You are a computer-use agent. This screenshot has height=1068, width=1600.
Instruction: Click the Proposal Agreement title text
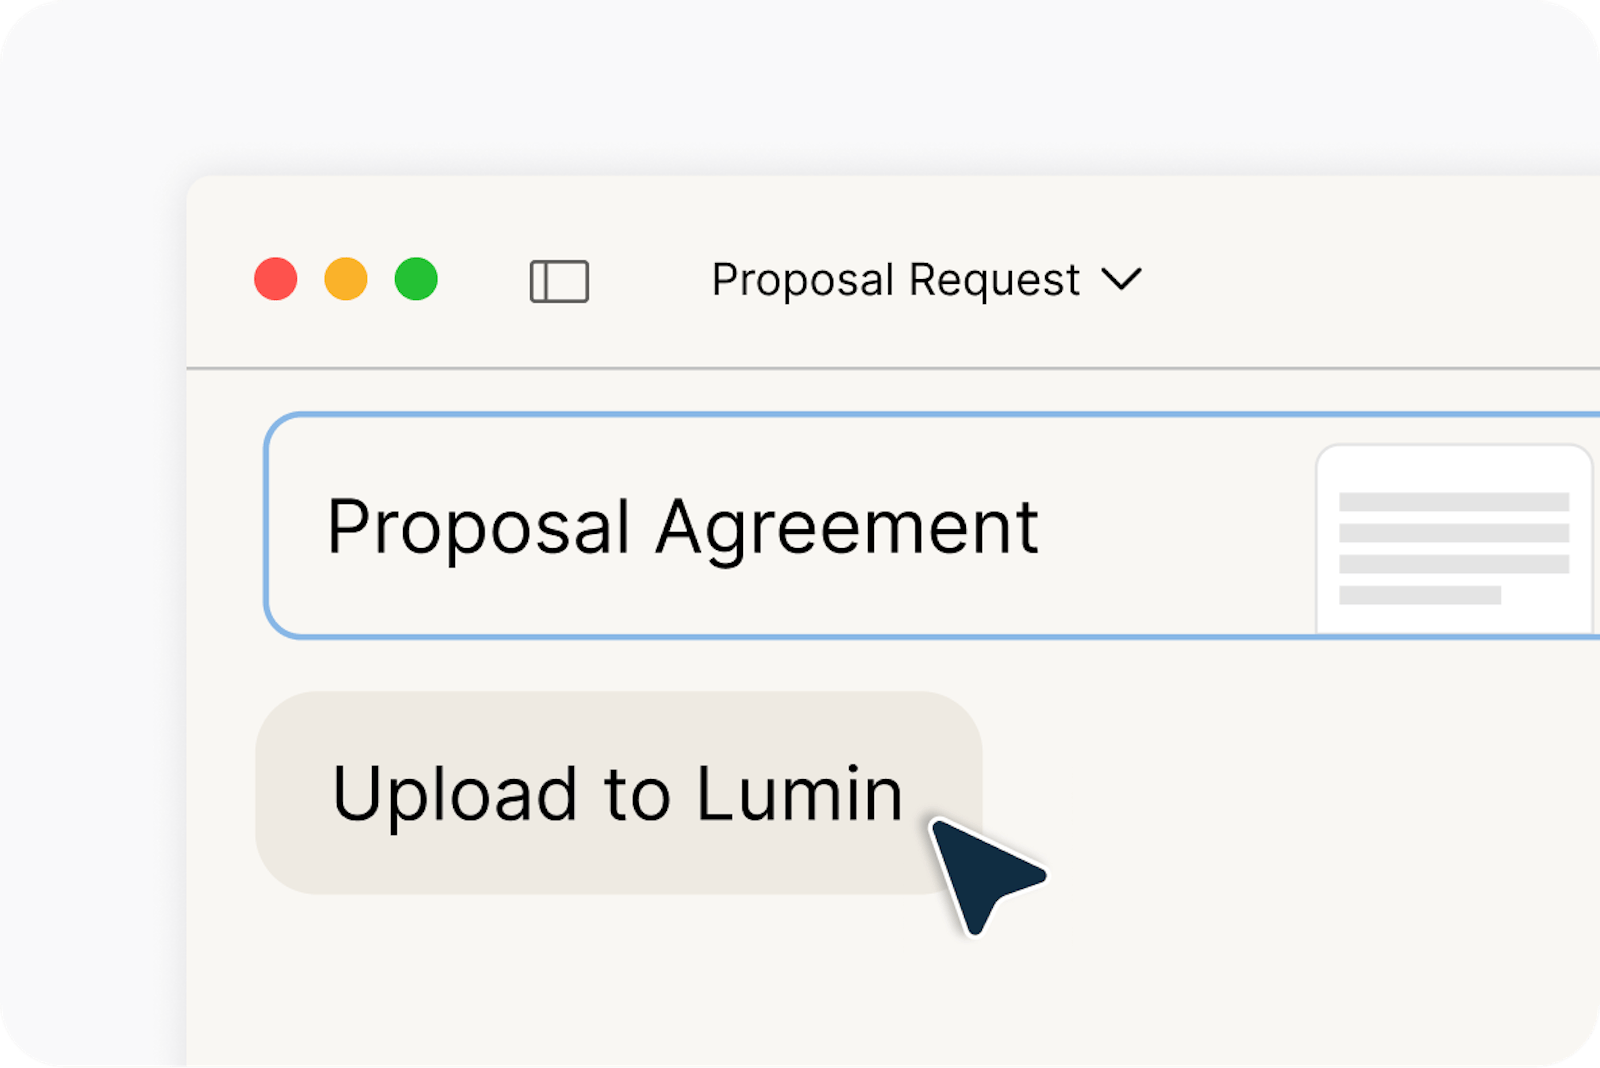pos(683,527)
